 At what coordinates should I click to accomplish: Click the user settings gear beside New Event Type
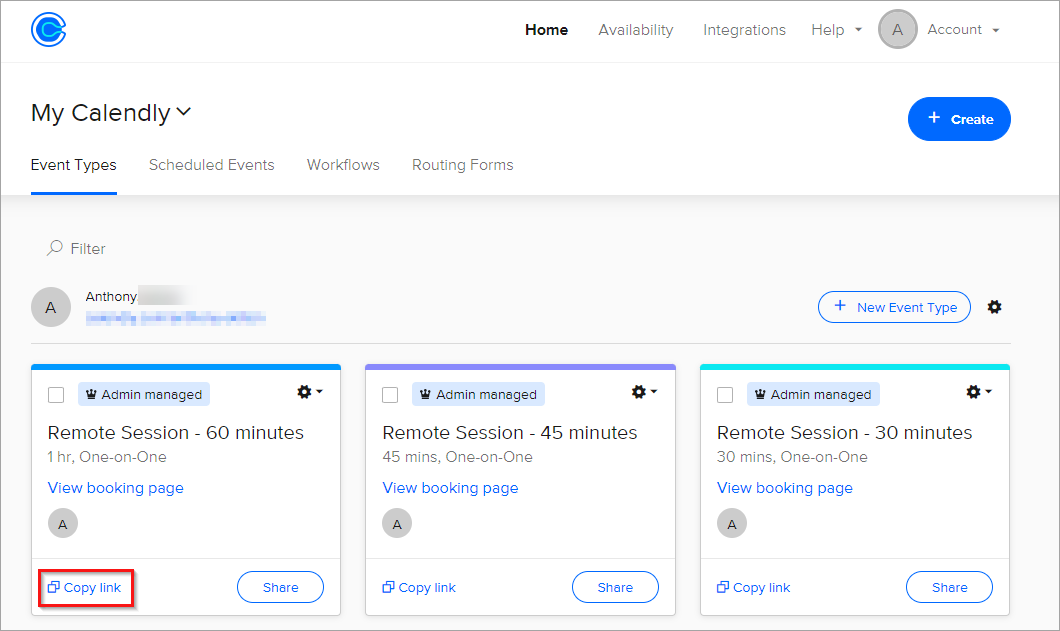coord(994,307)
